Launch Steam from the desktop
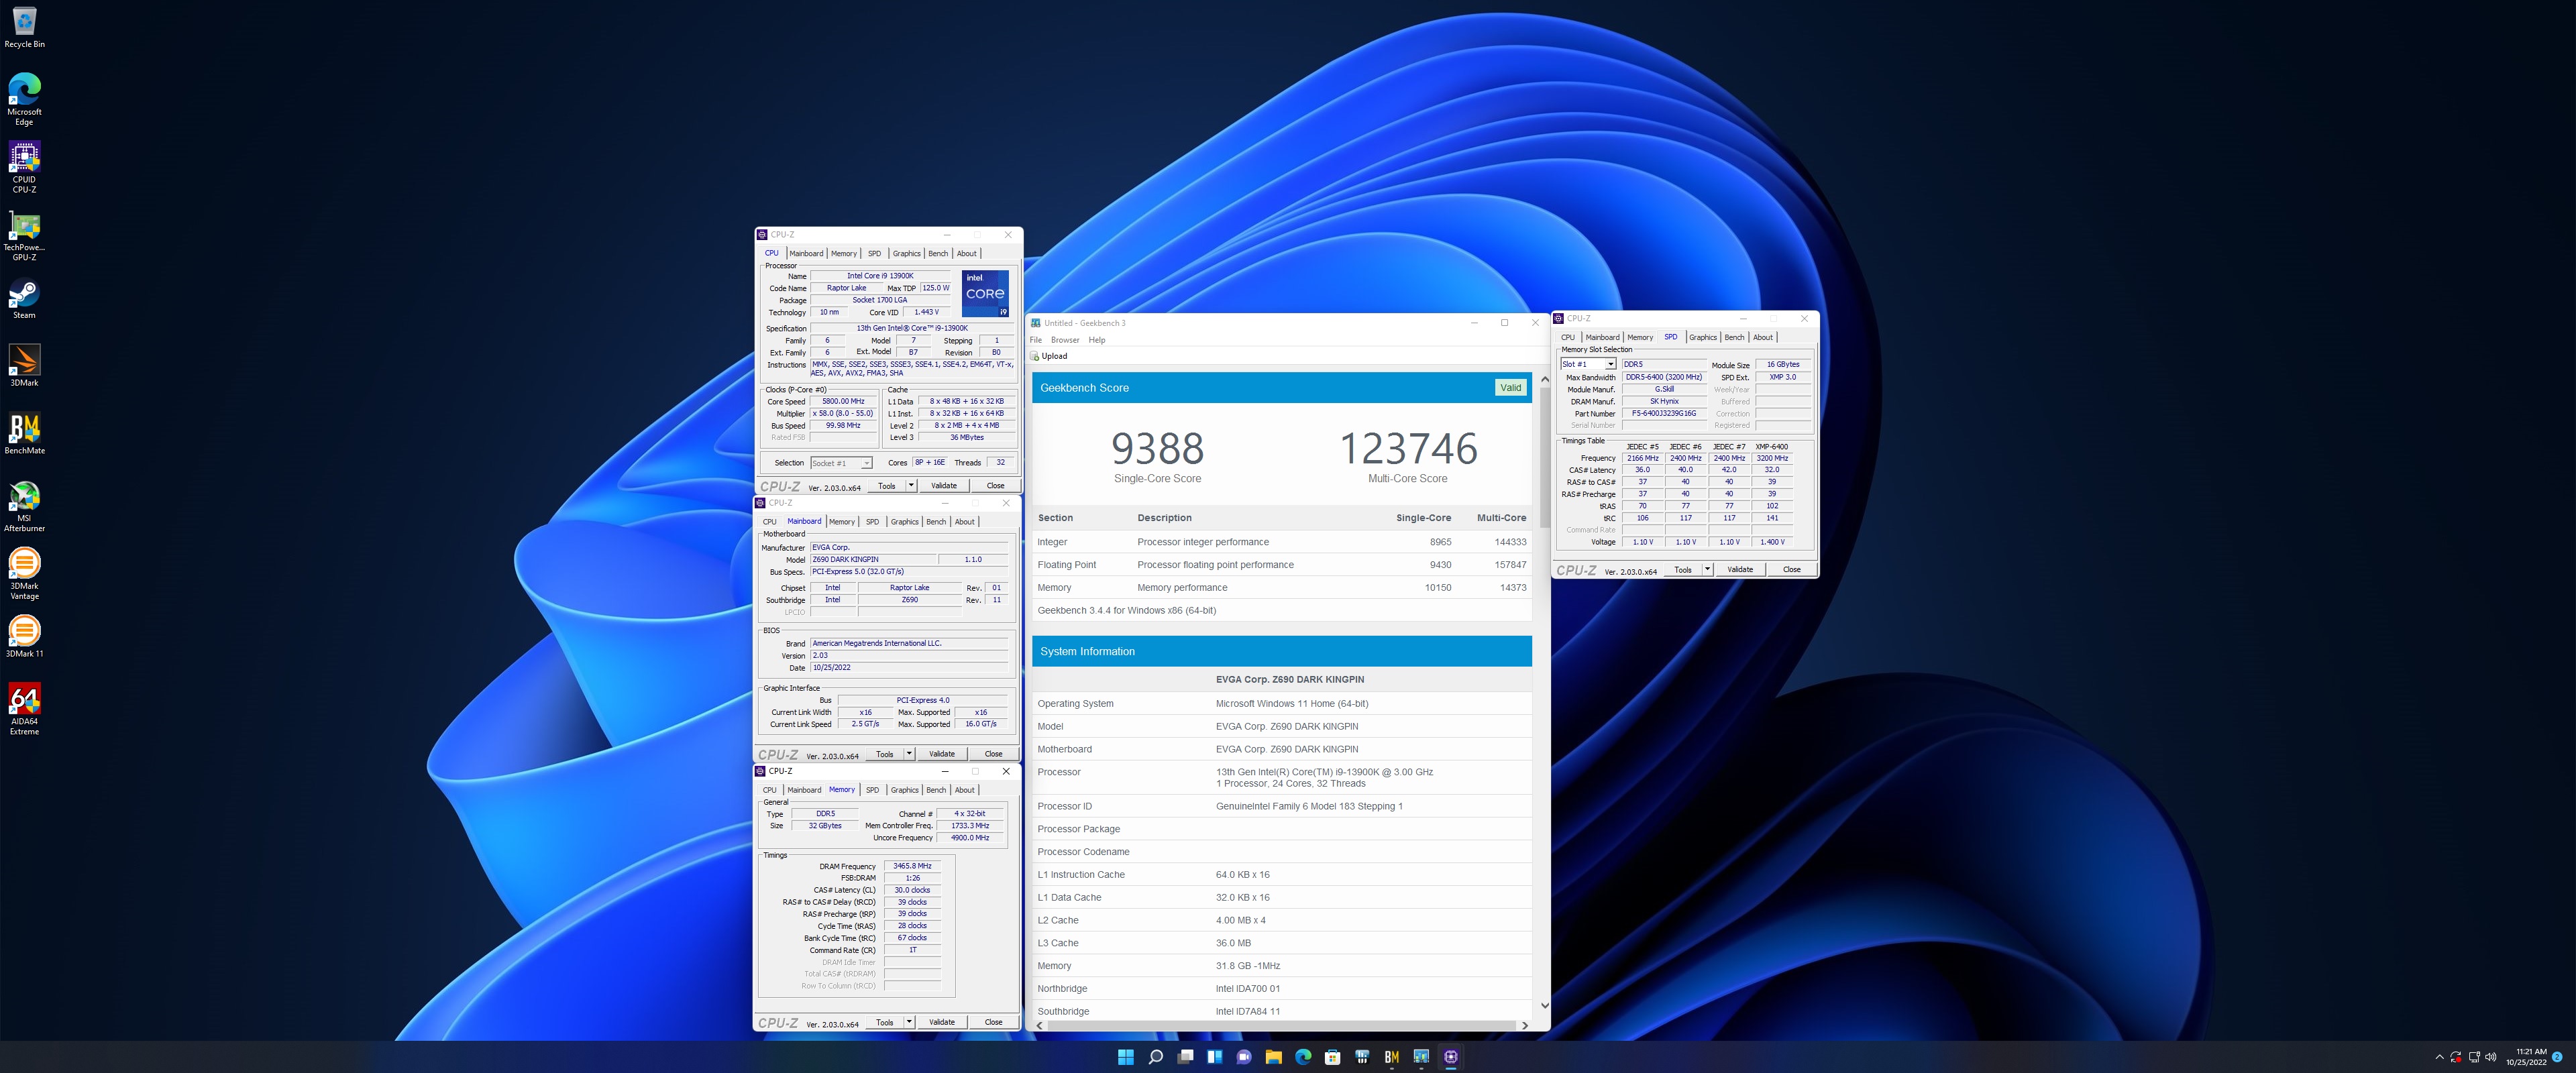The width and height of the screenshot is (2576, 1073). (24, 299)
